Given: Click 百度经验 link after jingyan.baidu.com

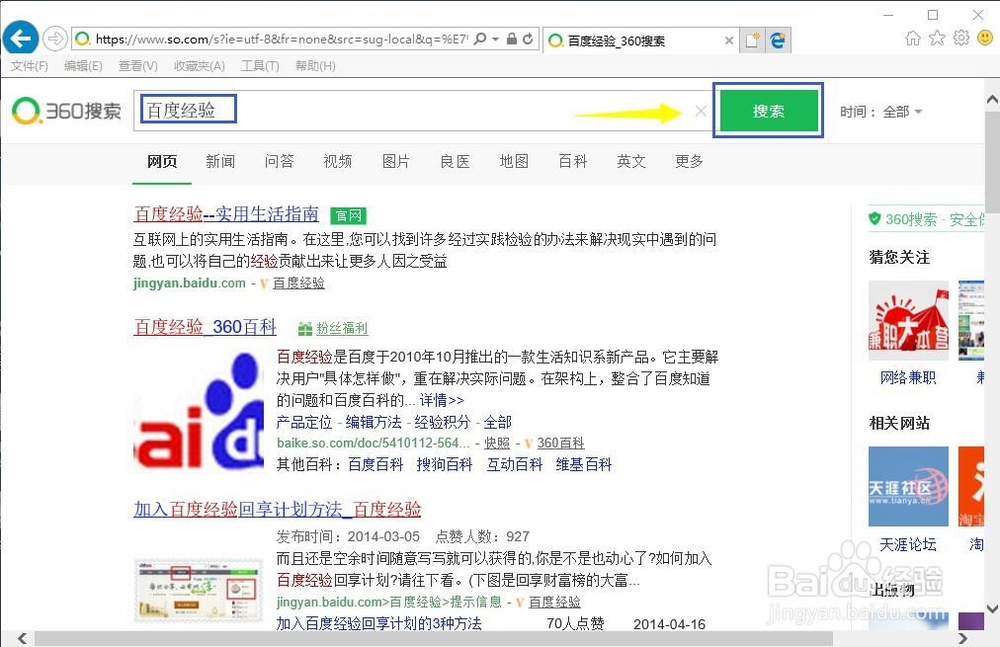Looking at the screenshot, I should [x=298, y=283].
